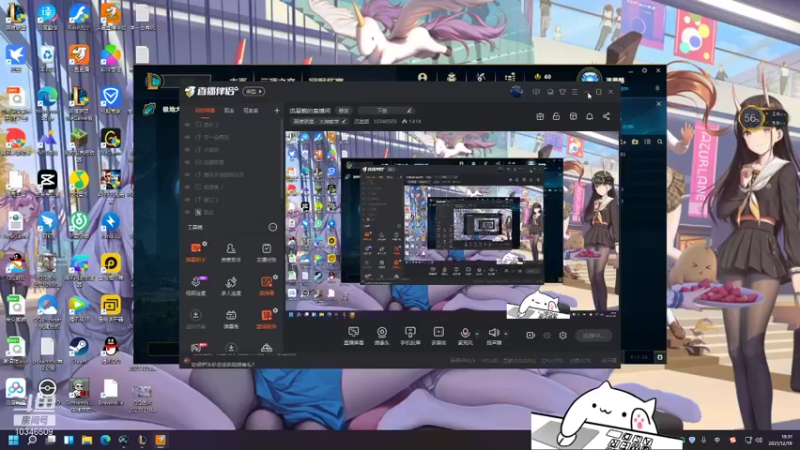Image resolution: width=800 pixels, height=450 pixels.
Task: Collapse the 工具箱 toolbox section
Action: [272, 227]
